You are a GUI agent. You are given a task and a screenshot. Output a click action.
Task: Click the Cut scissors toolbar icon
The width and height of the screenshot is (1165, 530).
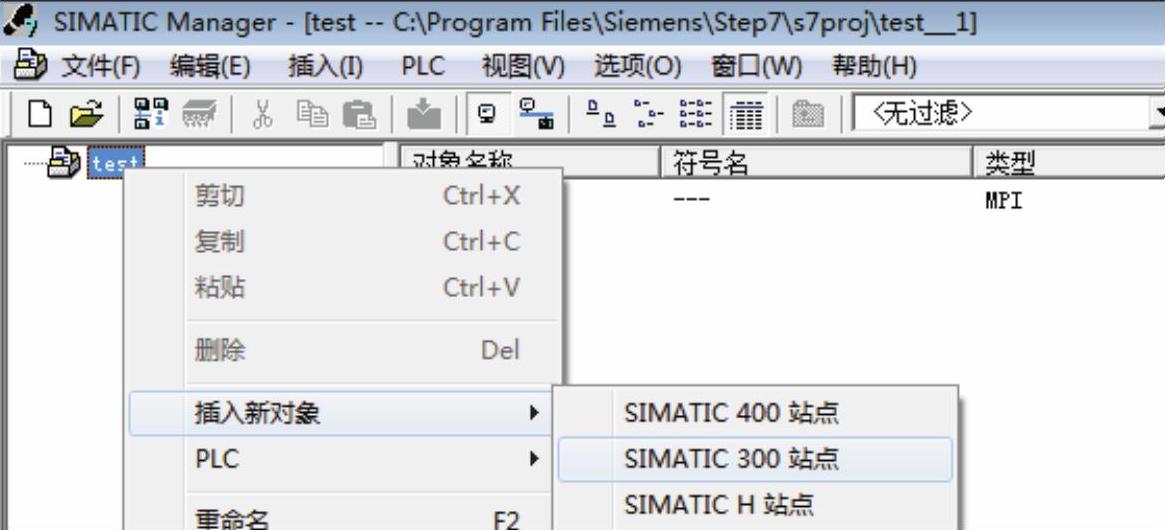pyautogui.click(x=262, y=114)
